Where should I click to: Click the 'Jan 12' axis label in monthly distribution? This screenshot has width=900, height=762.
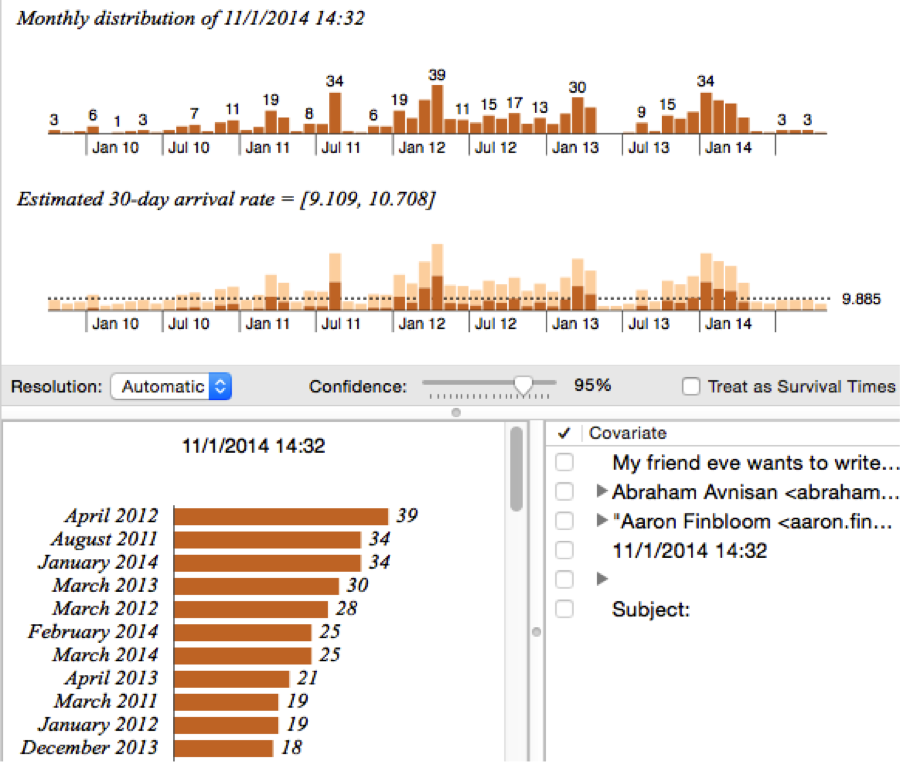(x=422, y=147)
